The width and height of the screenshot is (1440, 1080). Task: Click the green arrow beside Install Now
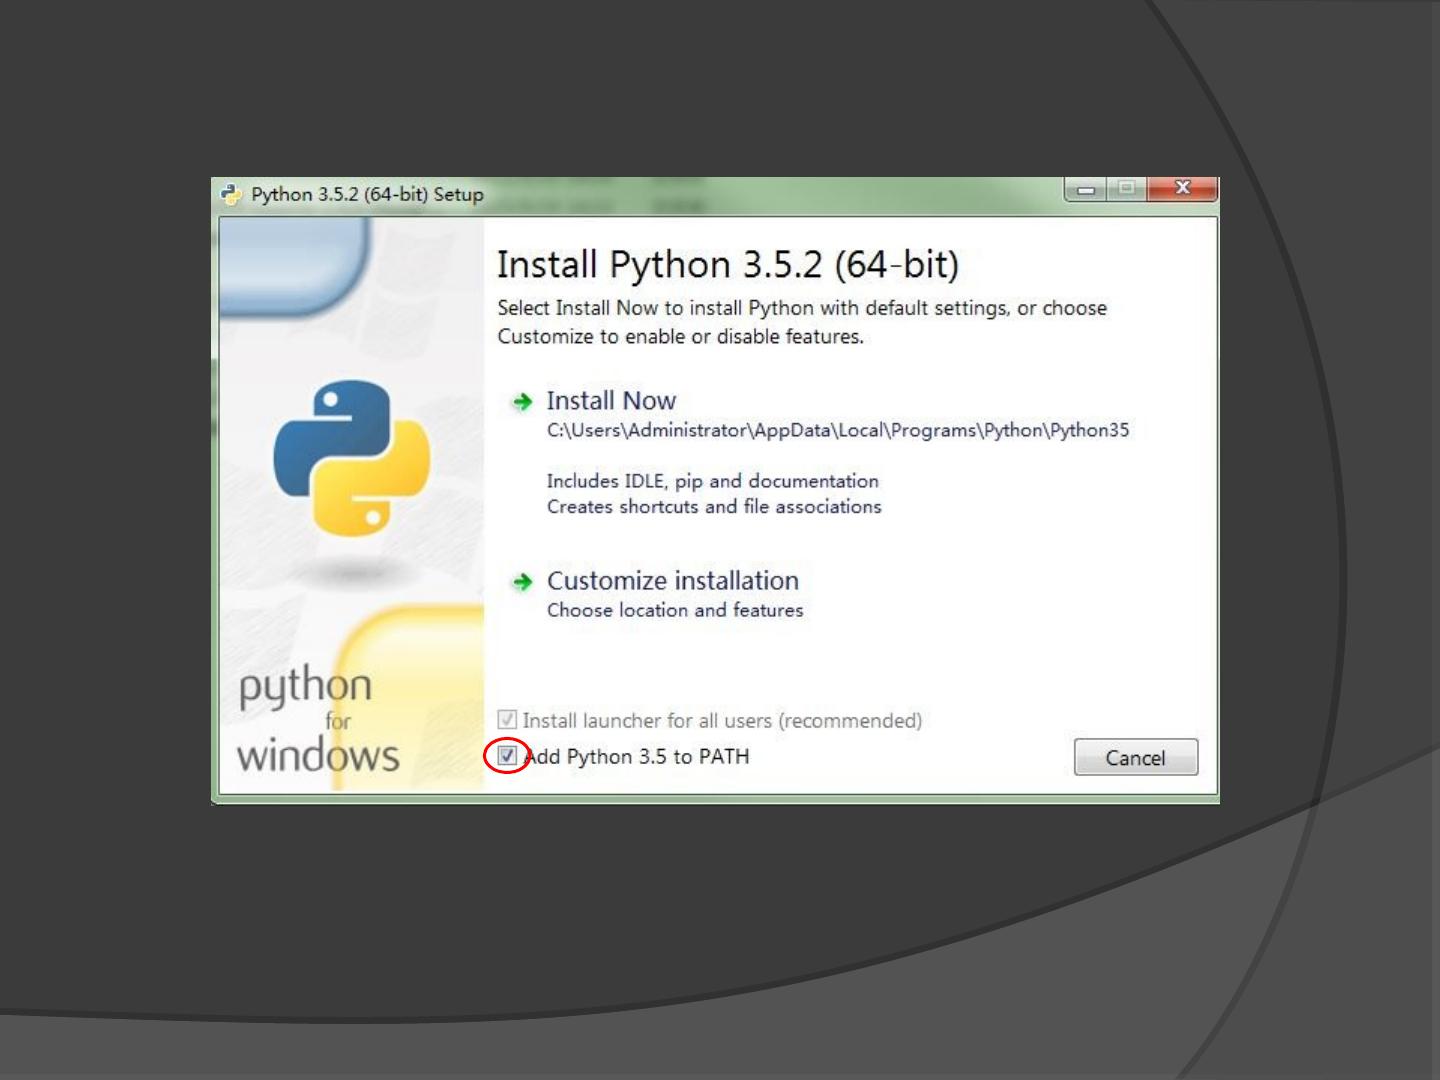(x=522, y=402)
